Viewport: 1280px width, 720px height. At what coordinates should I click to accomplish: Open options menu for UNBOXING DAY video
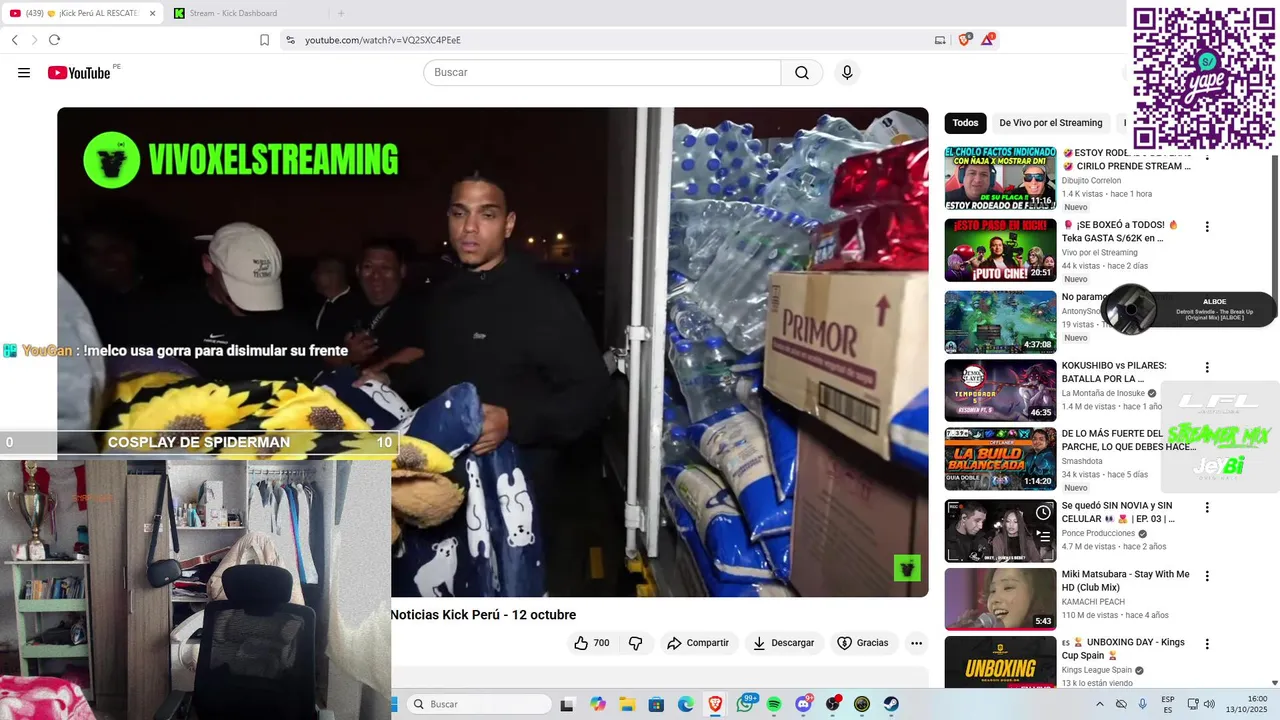pos(1207,644)
